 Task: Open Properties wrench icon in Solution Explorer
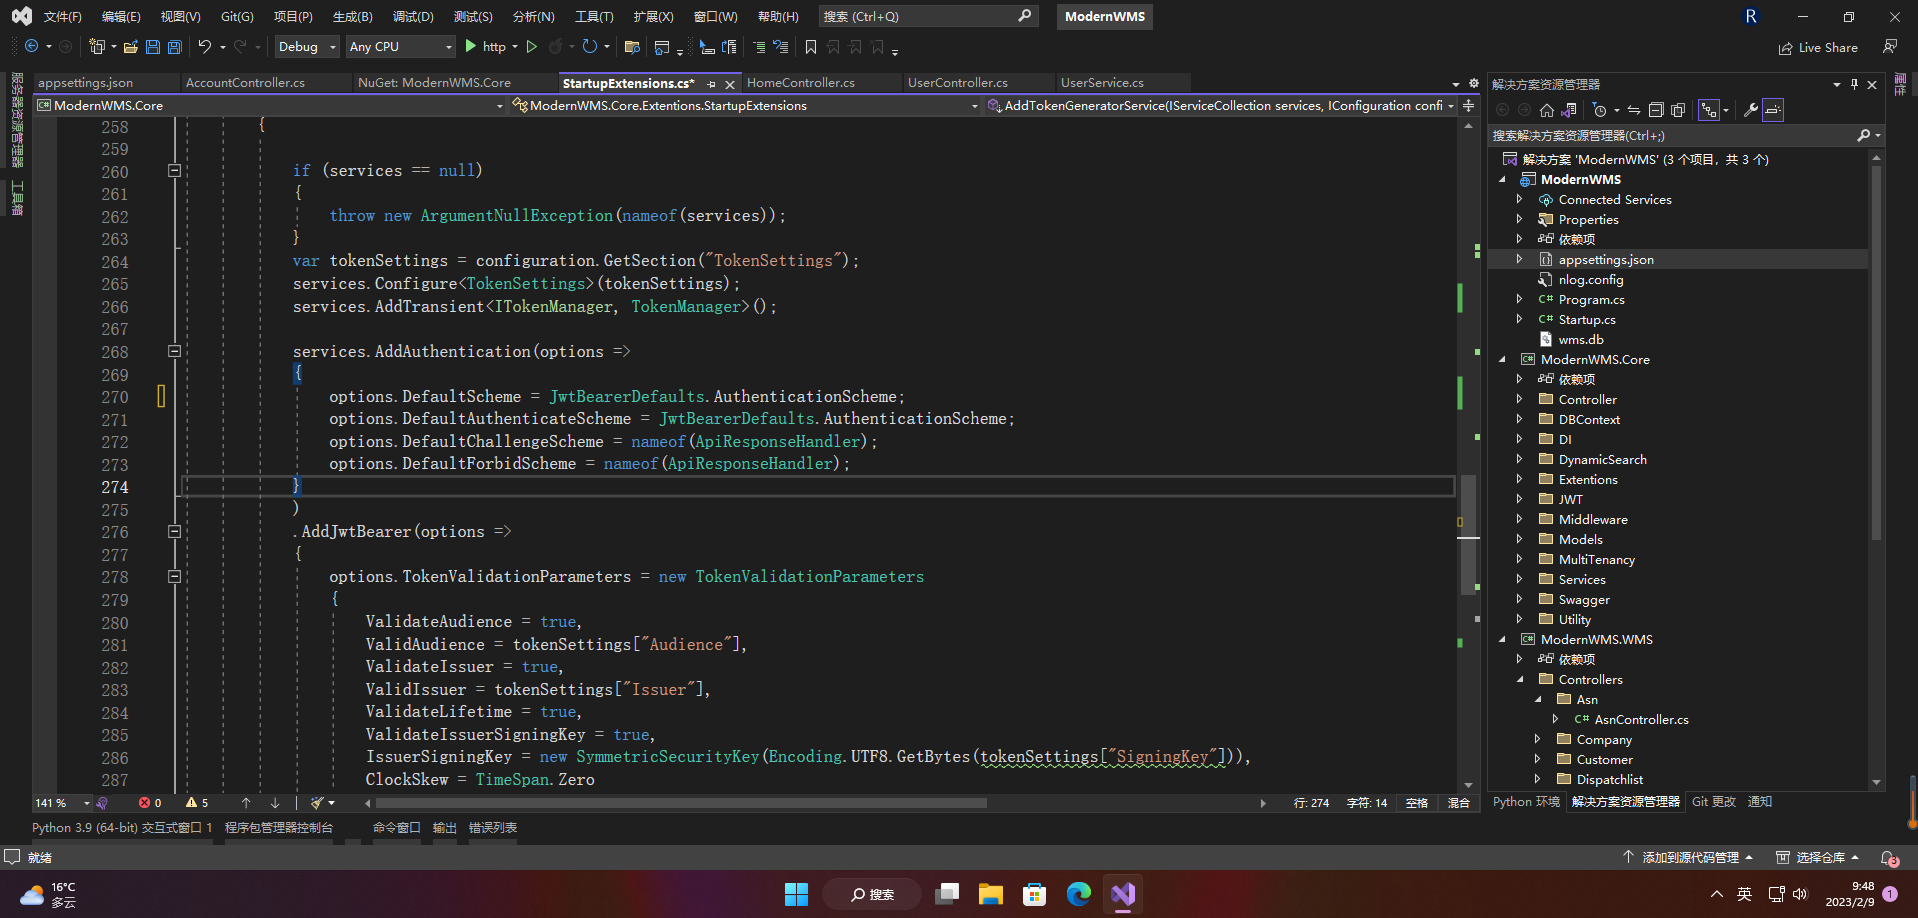1751,110
